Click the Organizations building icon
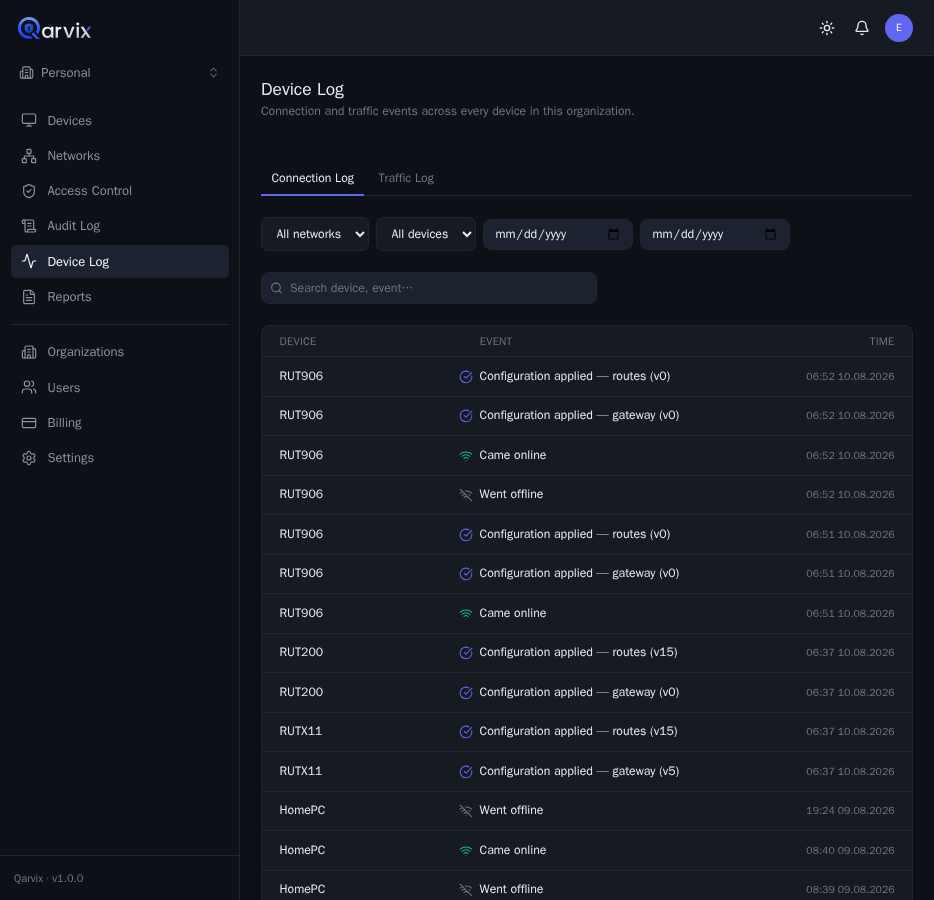Screen dimensions: 934x900 tap(29, 352)
